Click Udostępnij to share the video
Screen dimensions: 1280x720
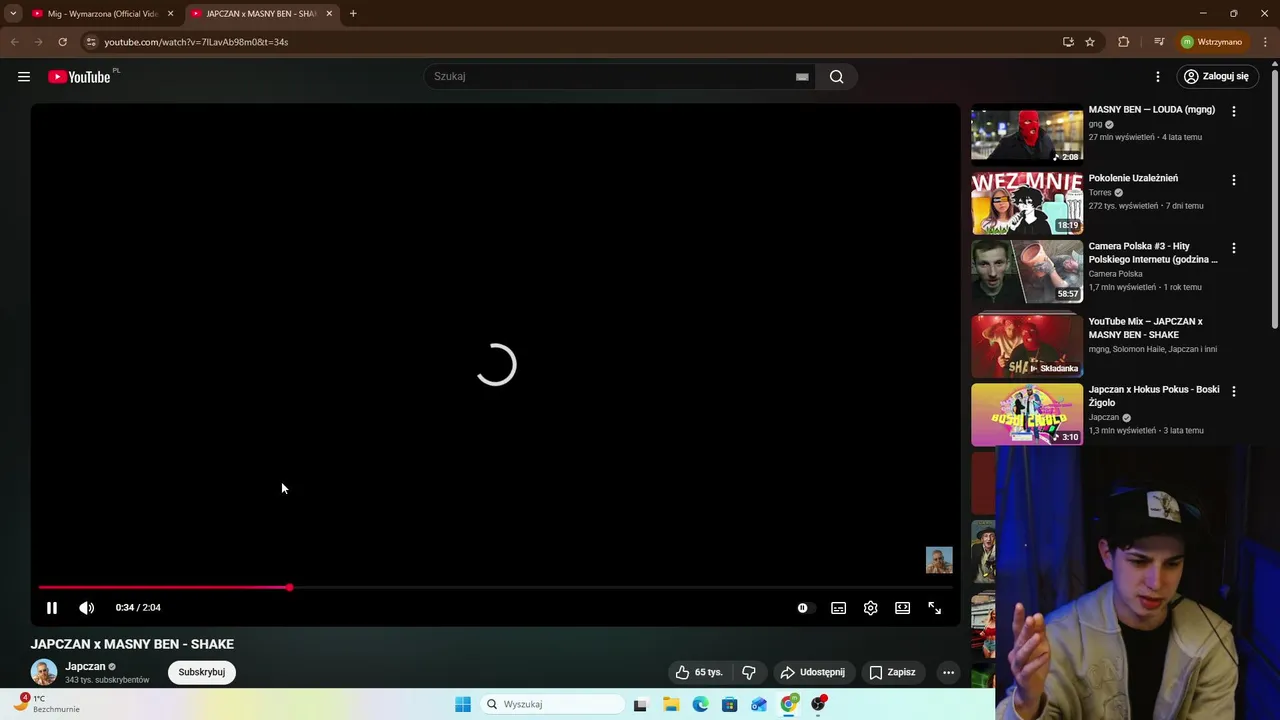(x=813, y=673)
